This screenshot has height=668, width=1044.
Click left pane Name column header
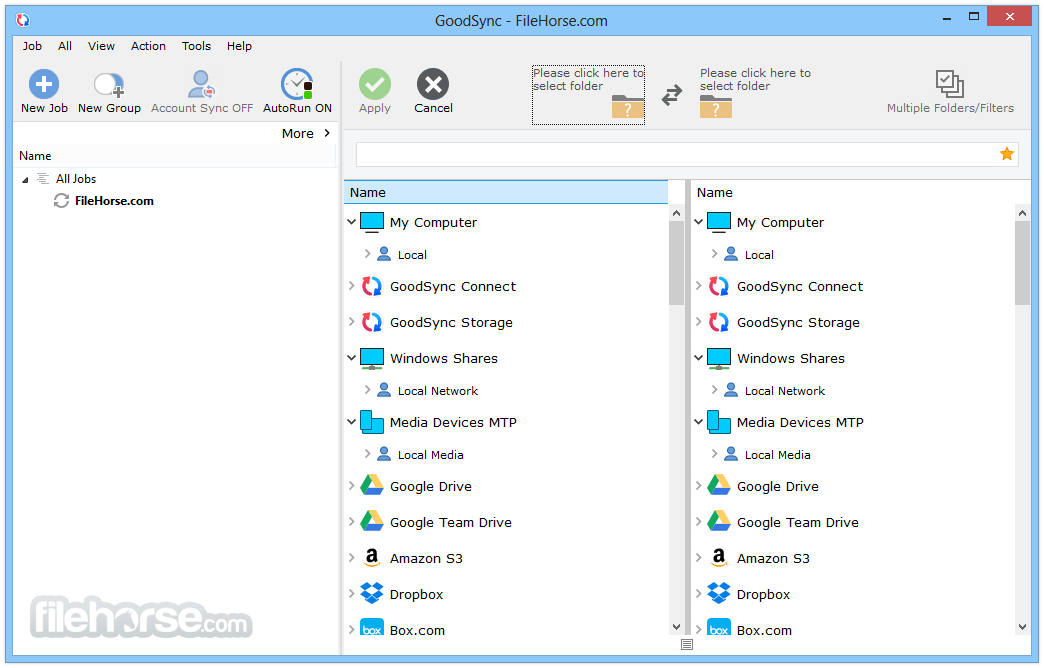coord(505,192)
